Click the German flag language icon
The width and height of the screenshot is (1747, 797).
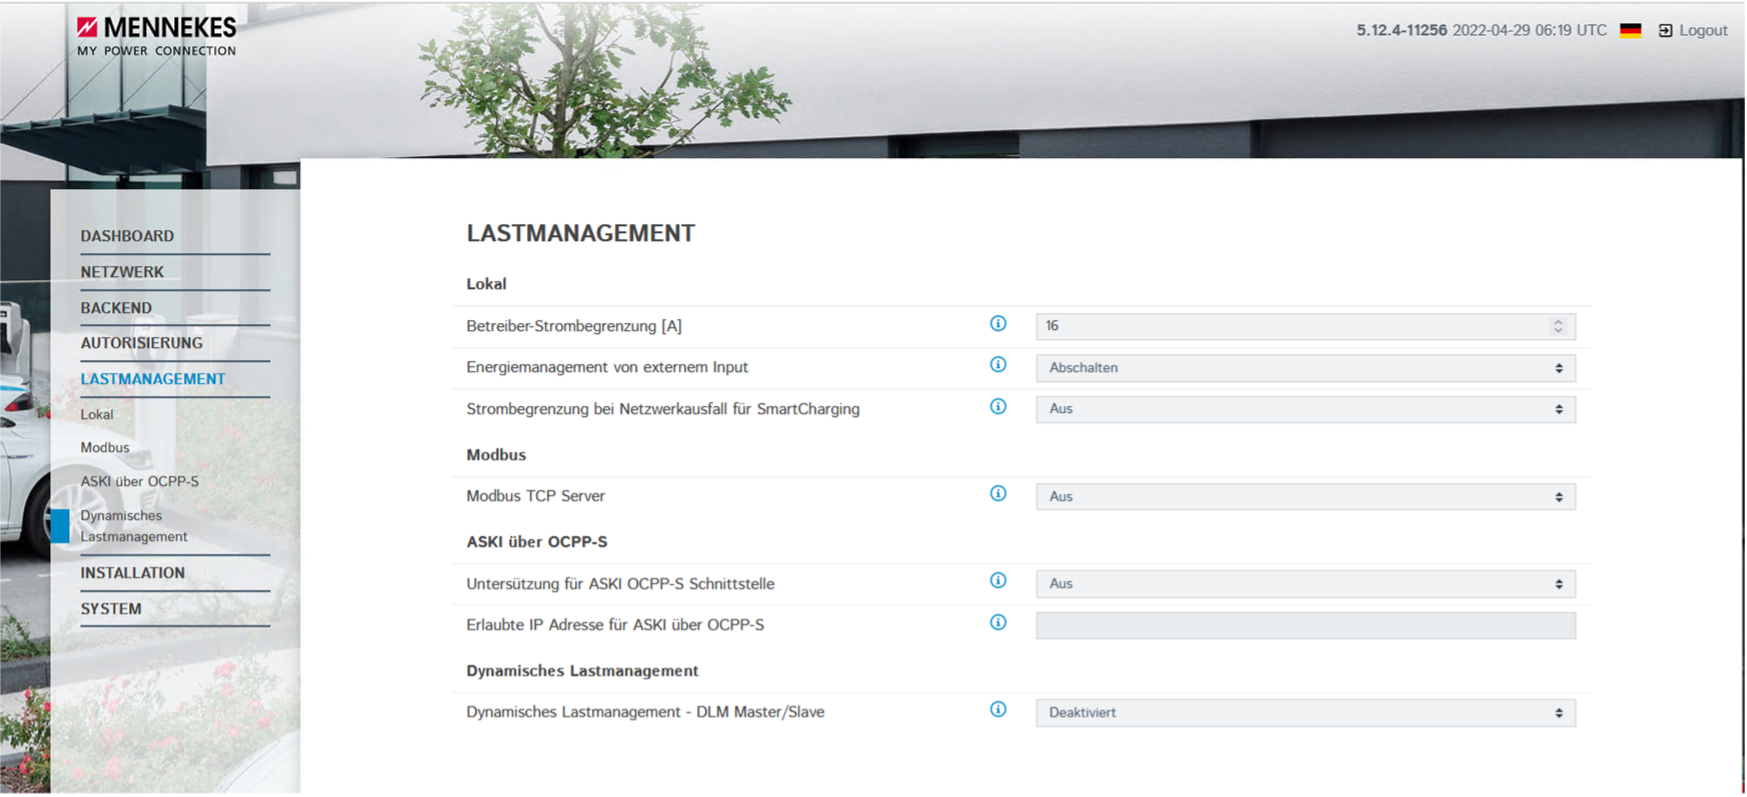pyautogui.click(x=1630, y=31)
